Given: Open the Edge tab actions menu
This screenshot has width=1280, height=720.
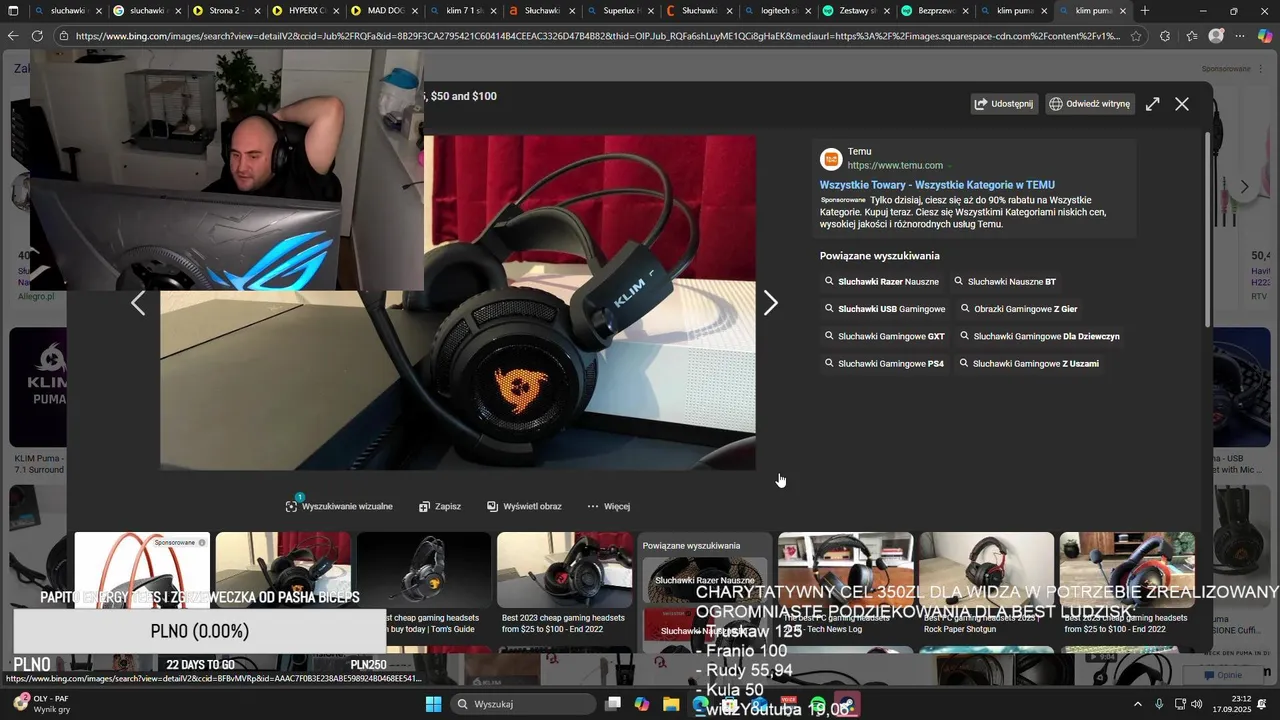Looking at the screenshot, I should tap(14, 11).
